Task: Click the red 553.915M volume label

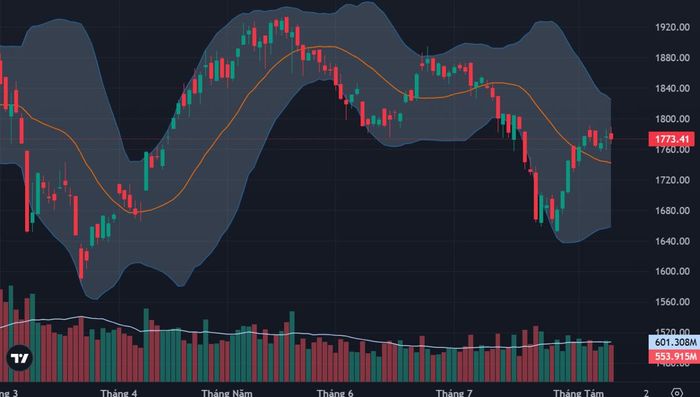Action: click(x=674, y=356)
